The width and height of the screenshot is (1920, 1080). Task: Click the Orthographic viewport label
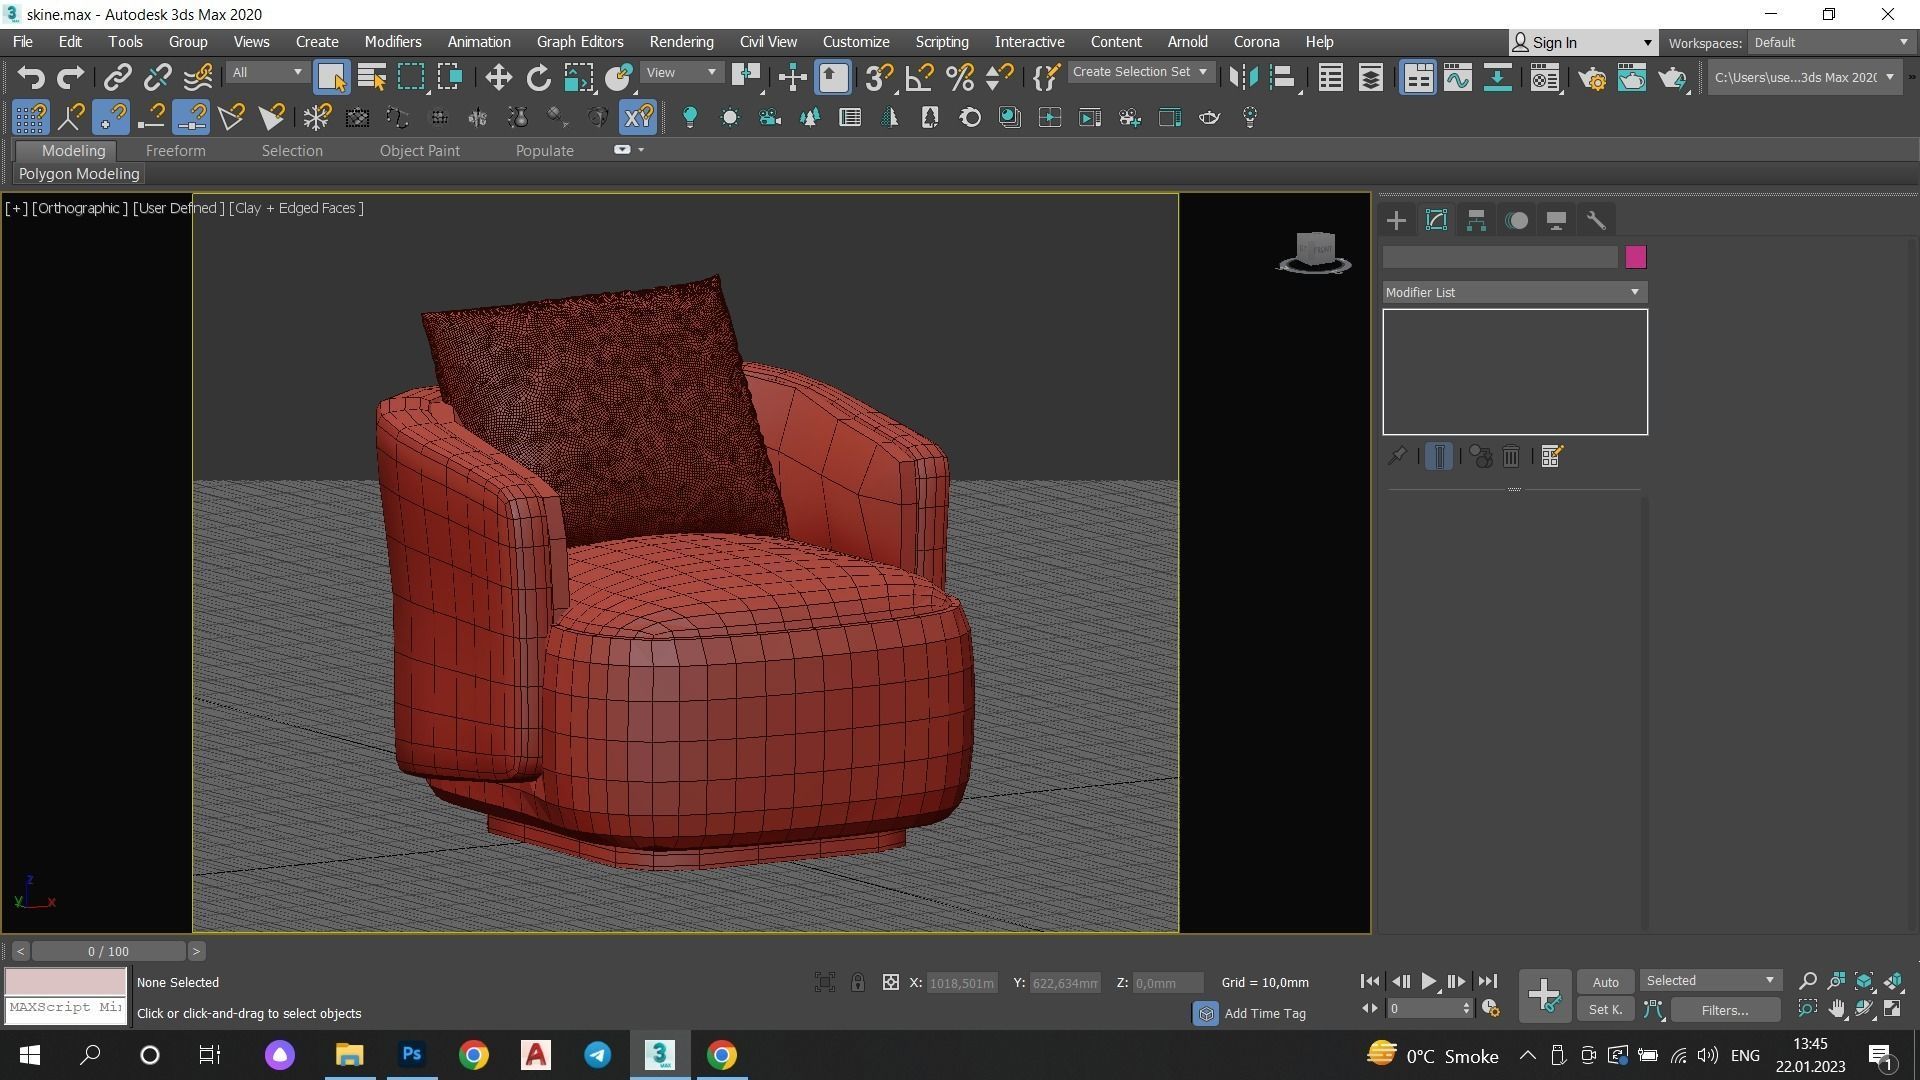(x=80, y=208)
